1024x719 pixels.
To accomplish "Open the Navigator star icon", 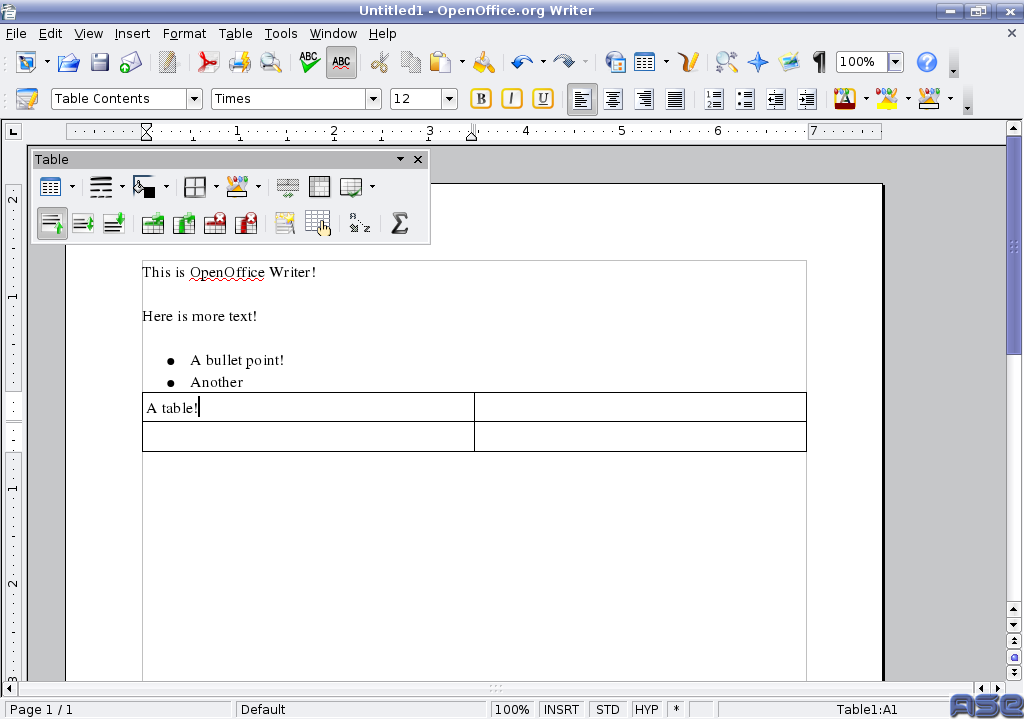I will point(758,63).
